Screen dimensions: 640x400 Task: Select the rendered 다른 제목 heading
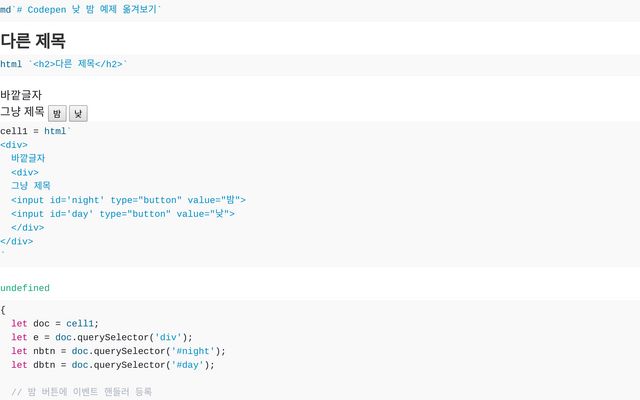(33, 41)
